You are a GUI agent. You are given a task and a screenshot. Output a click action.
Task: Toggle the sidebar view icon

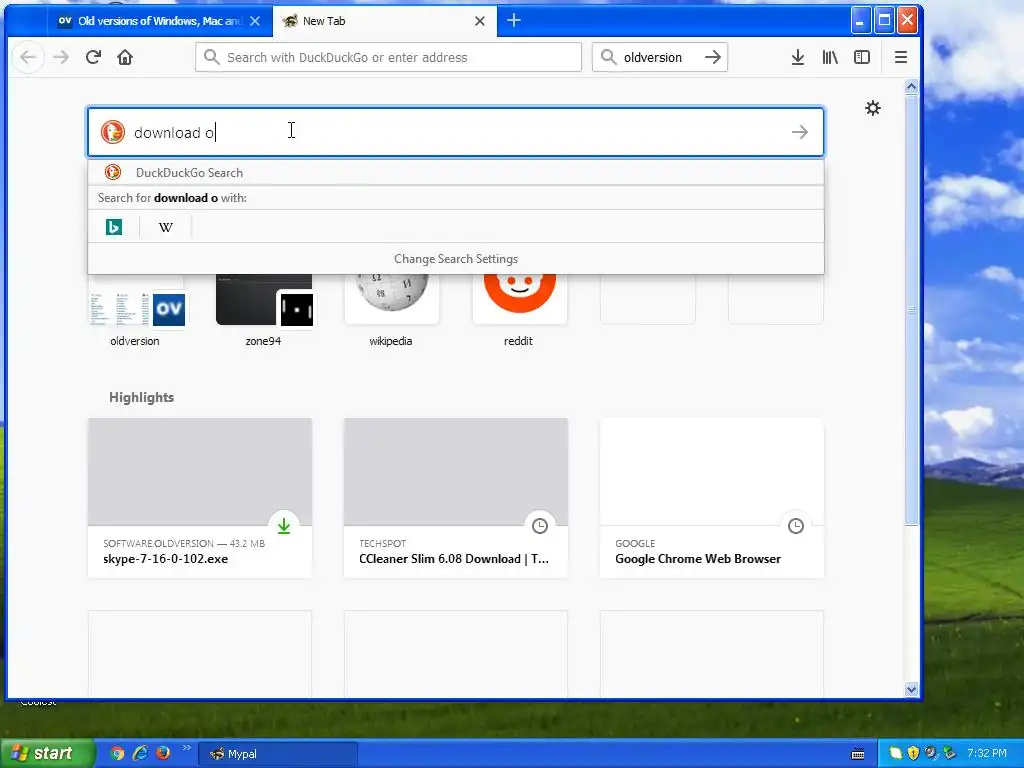point(862,57)
